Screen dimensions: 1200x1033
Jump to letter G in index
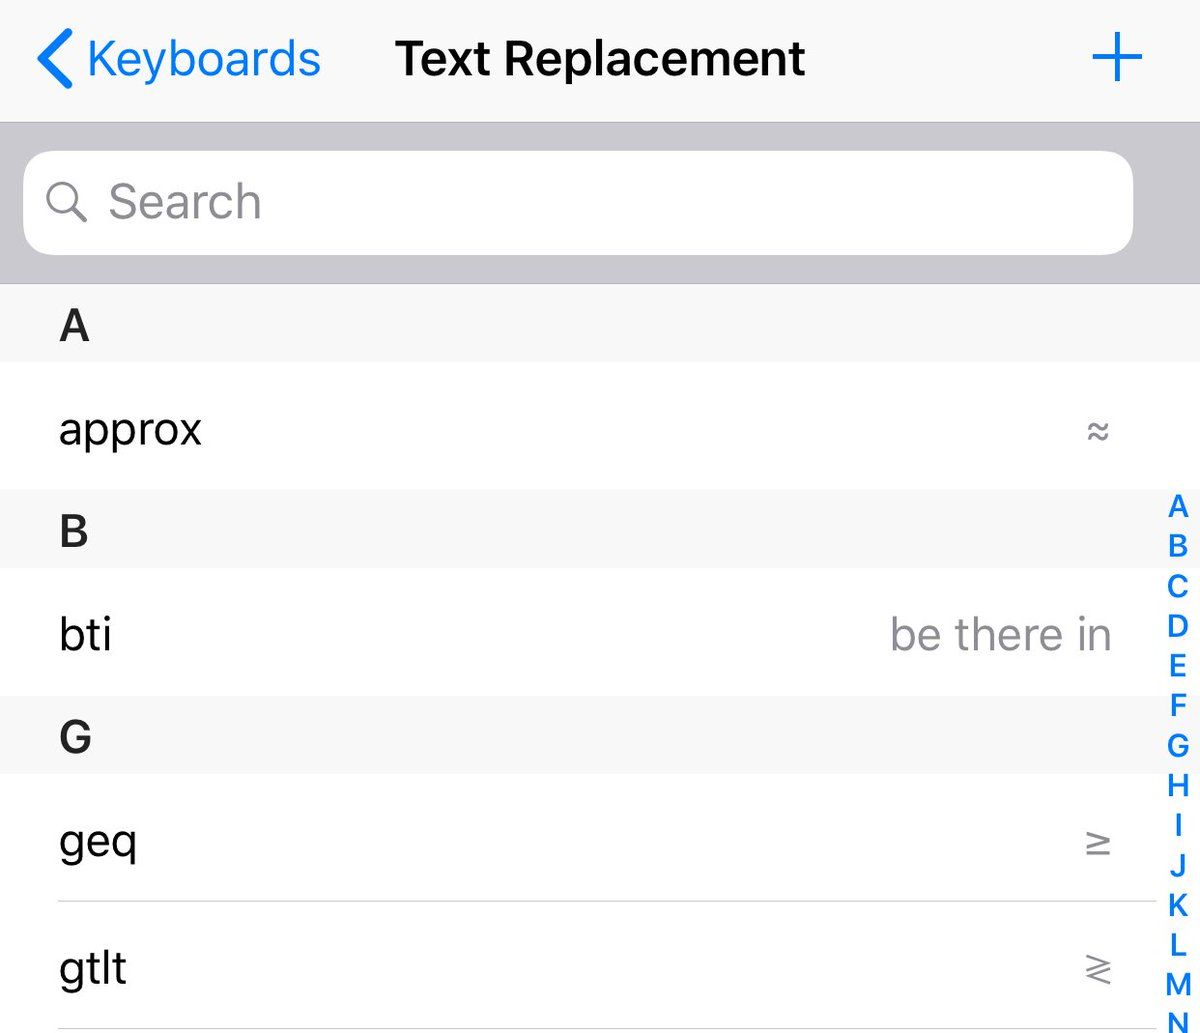[x=1178, y=745]
